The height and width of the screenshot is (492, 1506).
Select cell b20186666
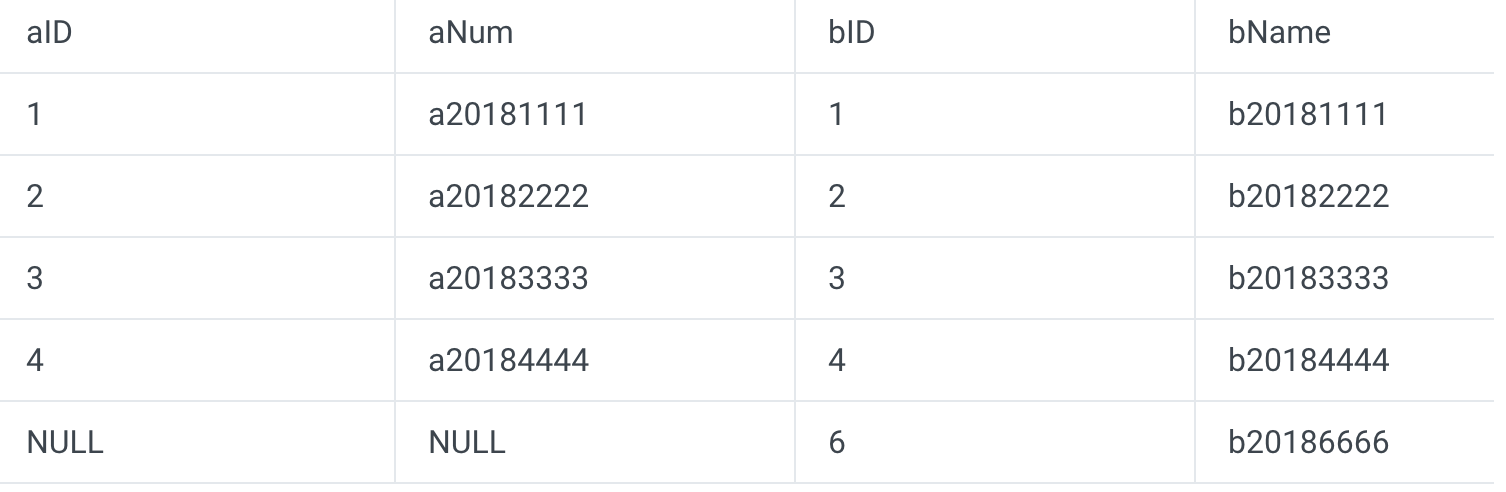[1308, 442]
